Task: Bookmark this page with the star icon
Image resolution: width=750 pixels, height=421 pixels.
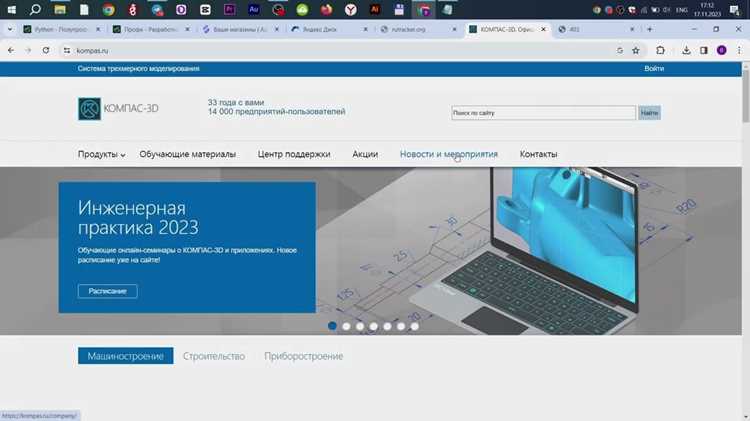Action: coord(636,50)
